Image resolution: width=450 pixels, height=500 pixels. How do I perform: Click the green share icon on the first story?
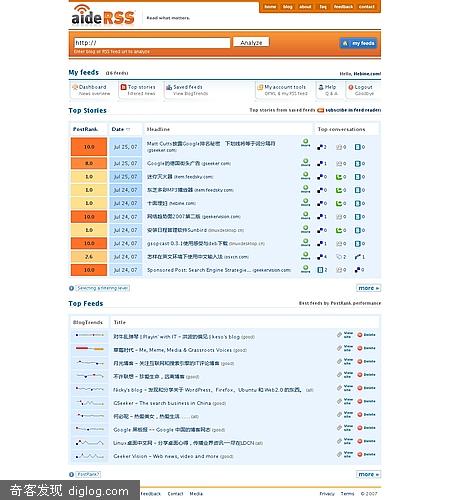pos(305,143)
